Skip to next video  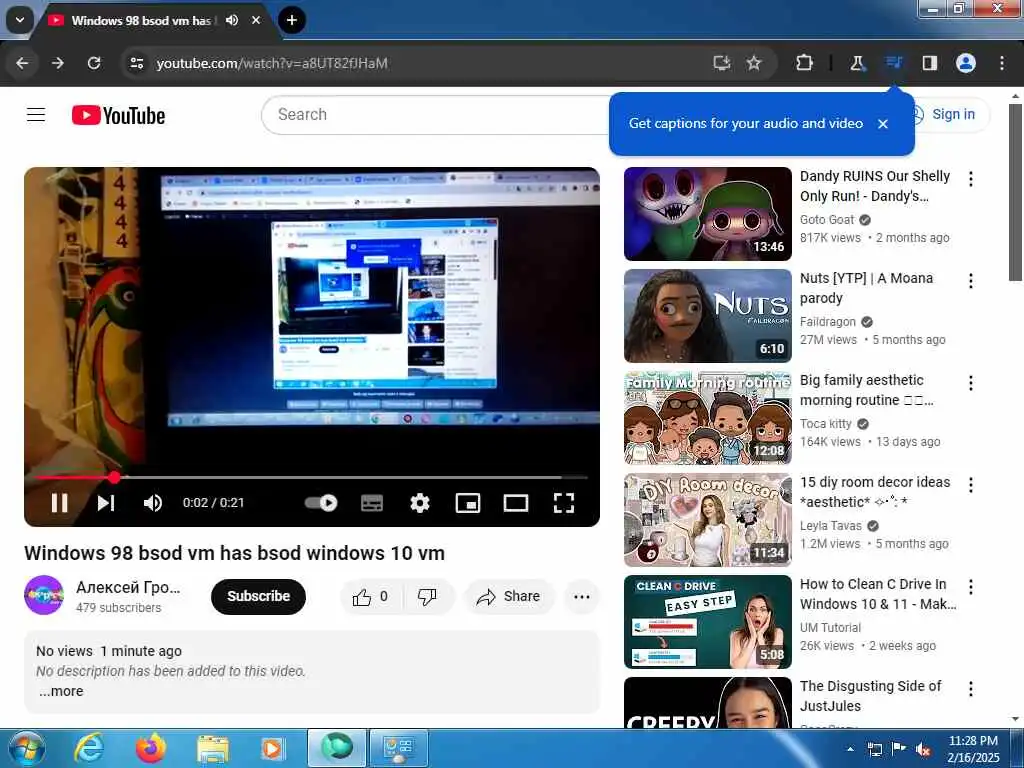pos(106,503)
